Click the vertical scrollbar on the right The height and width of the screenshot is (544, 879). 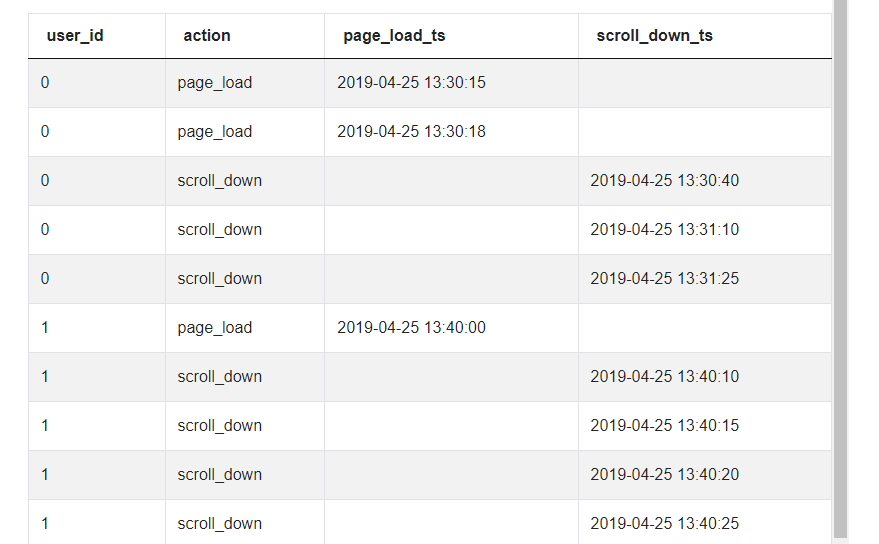tap(840, 269)
